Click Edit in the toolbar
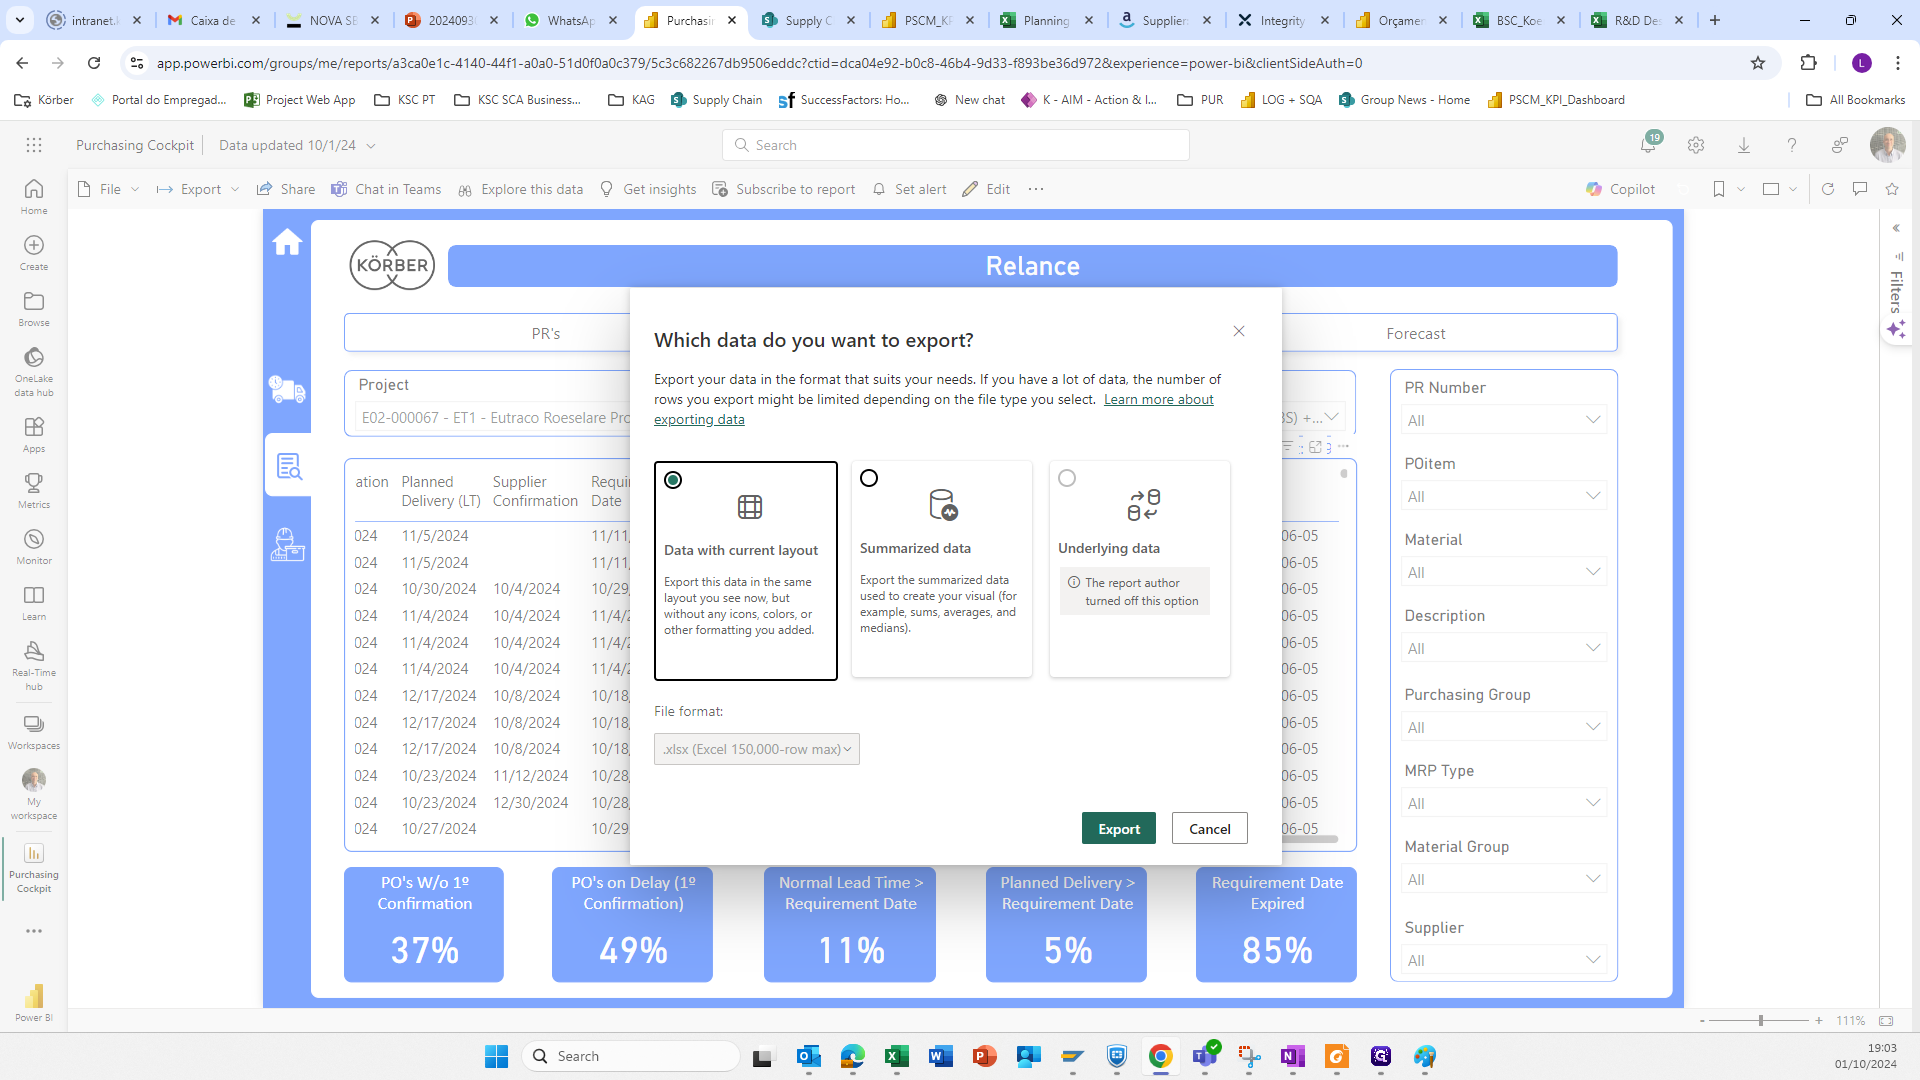Viewport: 1920px width, 1080px height. (986, 189)
